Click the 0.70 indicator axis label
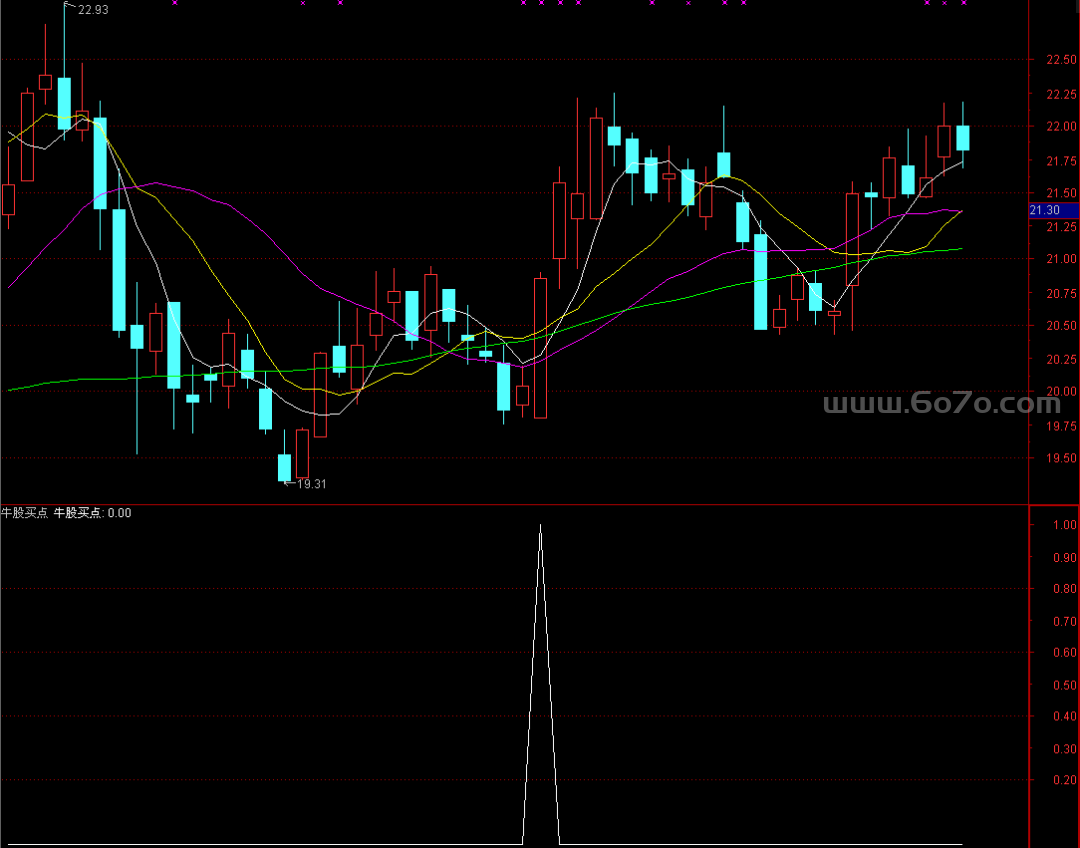This screenshot has height=848, width=1080. coord(1065,621)
